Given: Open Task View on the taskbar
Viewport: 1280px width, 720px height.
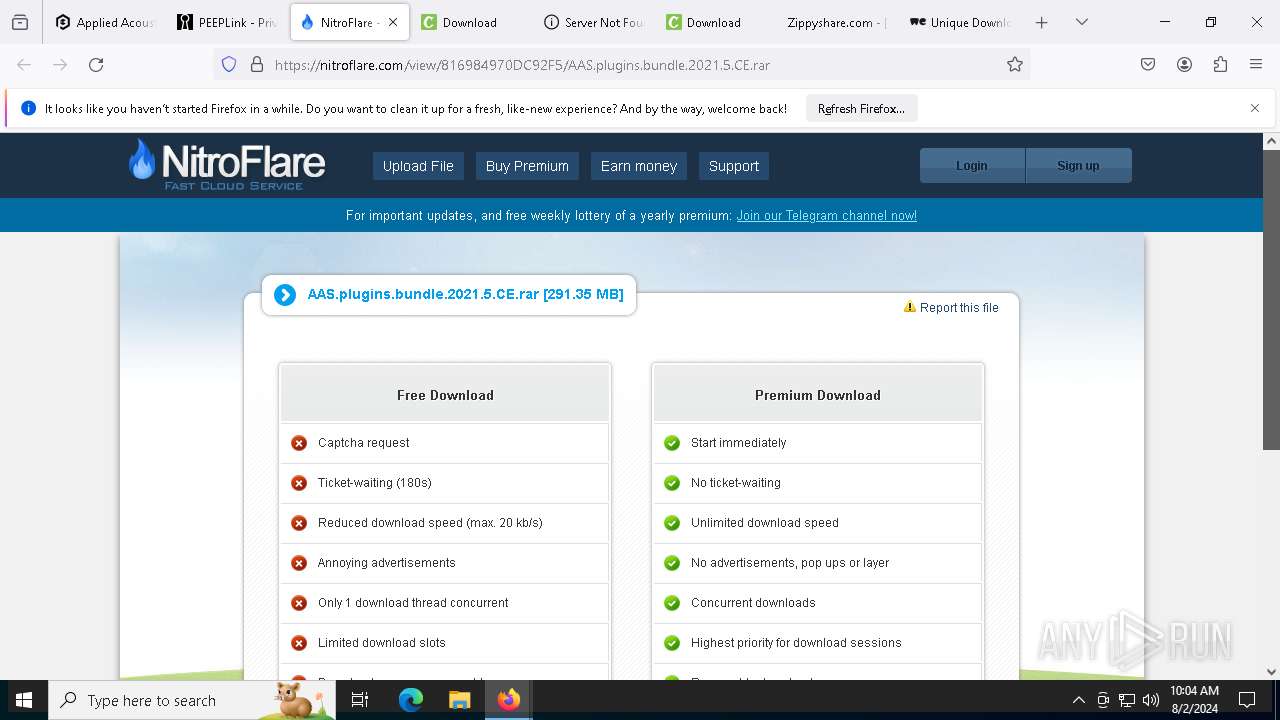Looking at the screenshot, I should click(x=360, y=700).
